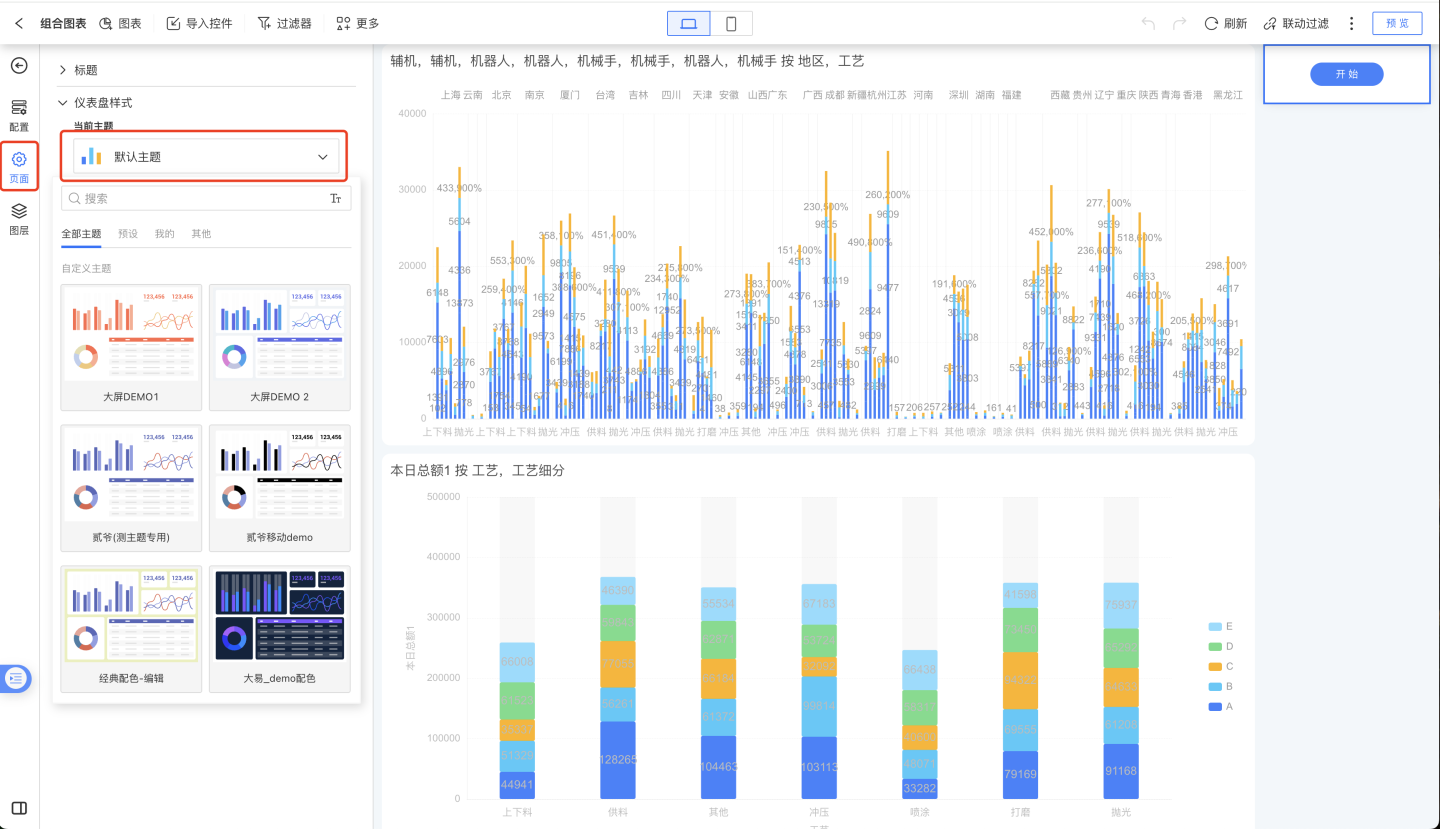Open the 图层 layers sidebar panel

pos(19,218)
